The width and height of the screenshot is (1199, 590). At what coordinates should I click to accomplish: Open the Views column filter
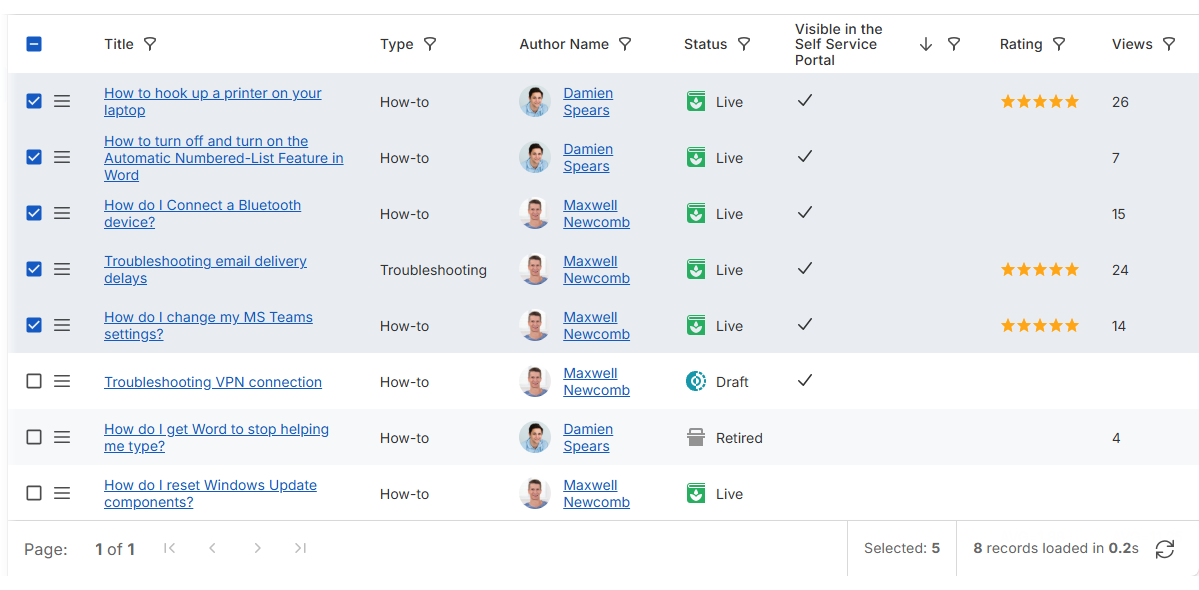pyautogui.click(x=1169, y=44)
